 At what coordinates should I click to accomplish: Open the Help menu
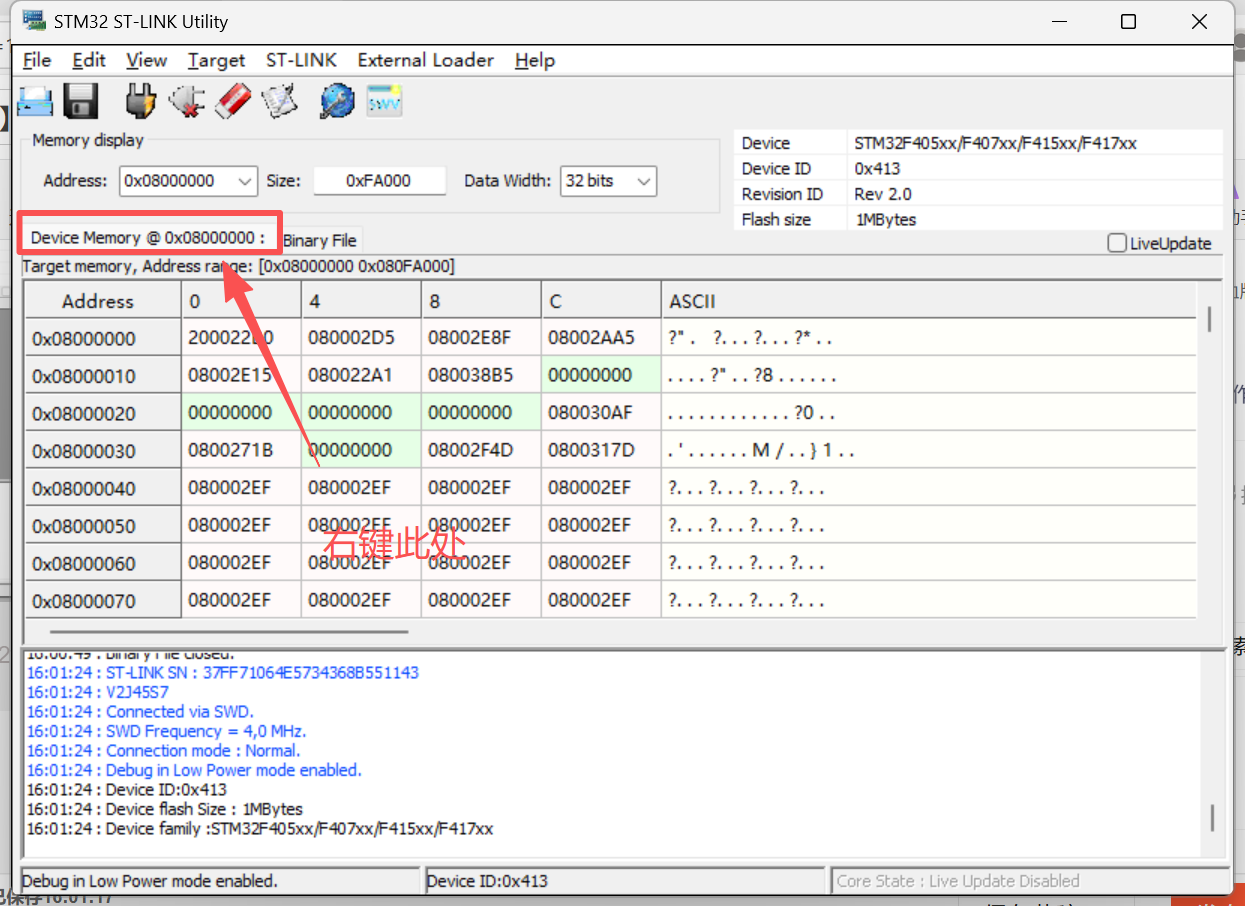click(535, 60)
